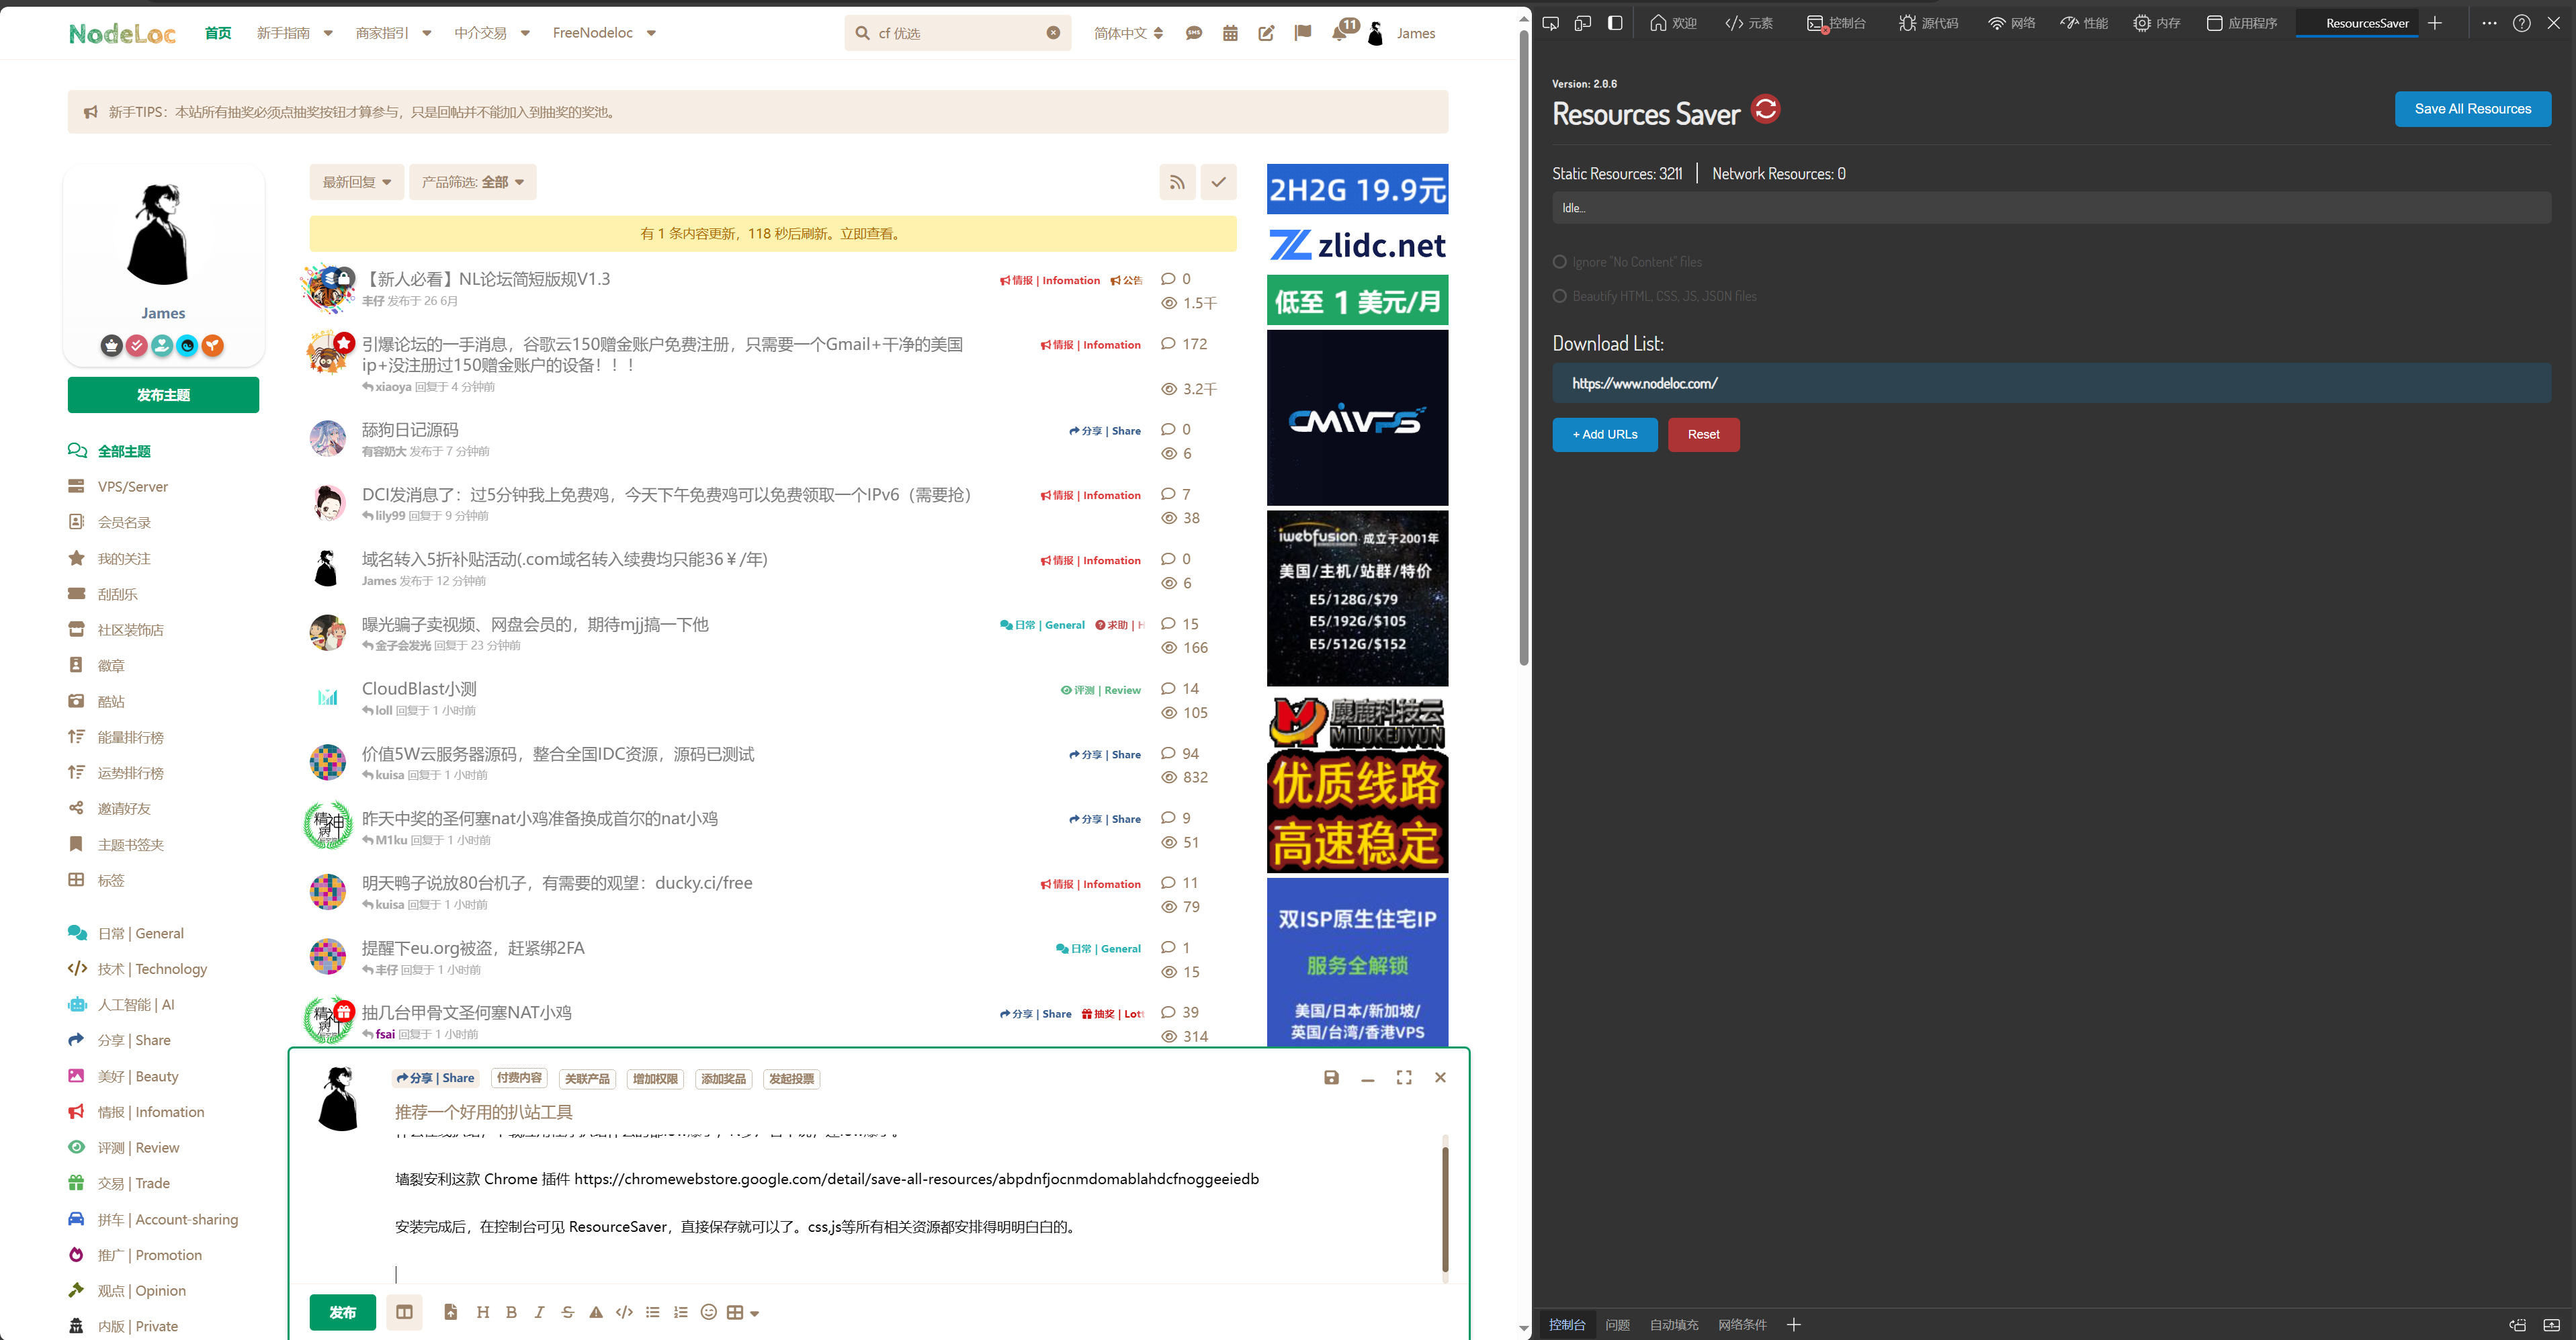Toggle Ignore No Content Files checkbox

(x=1561, y=261)
